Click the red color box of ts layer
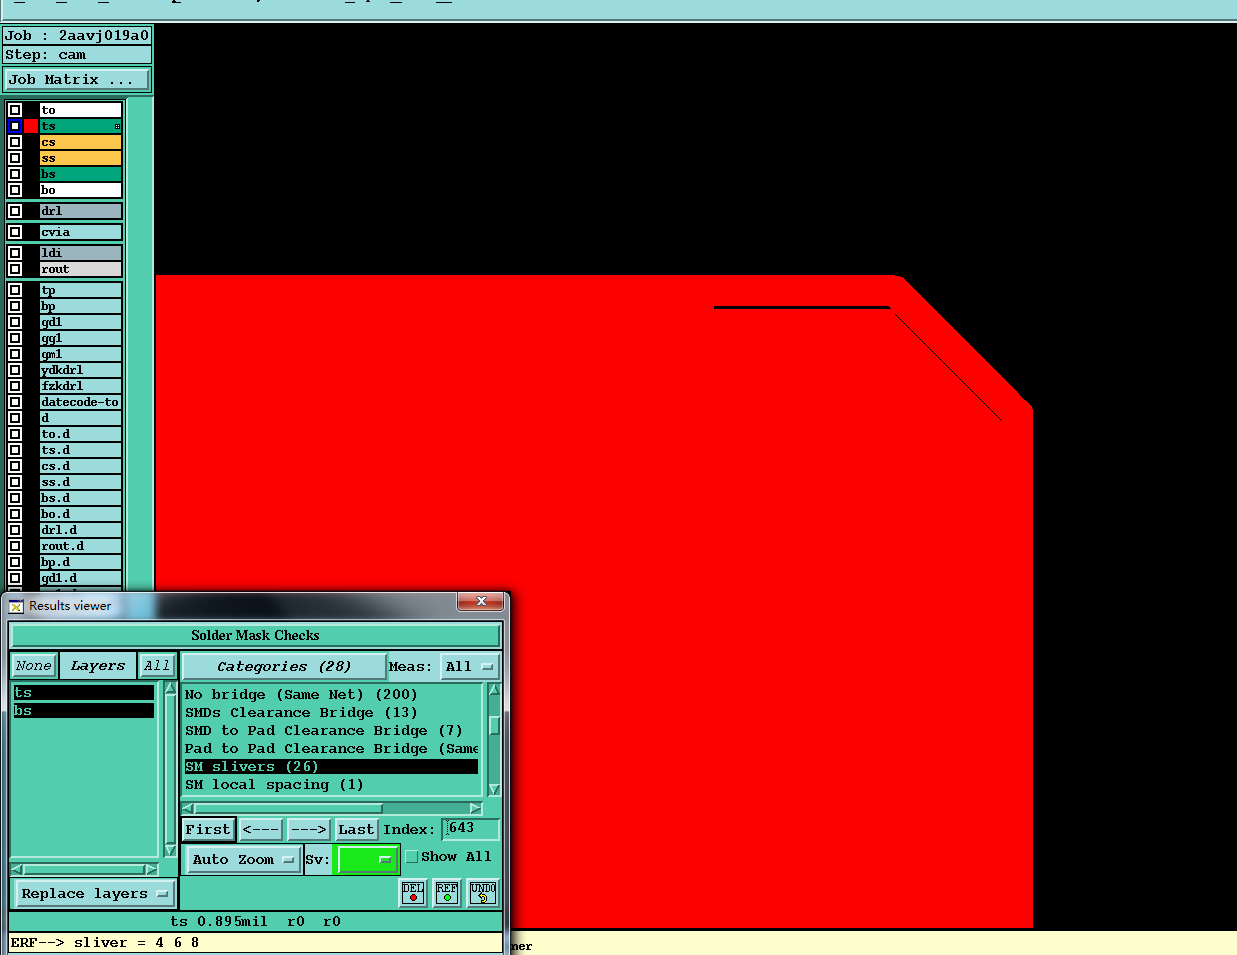The height and width of the screenshot is (955, 1237). (x=31, y=126)
